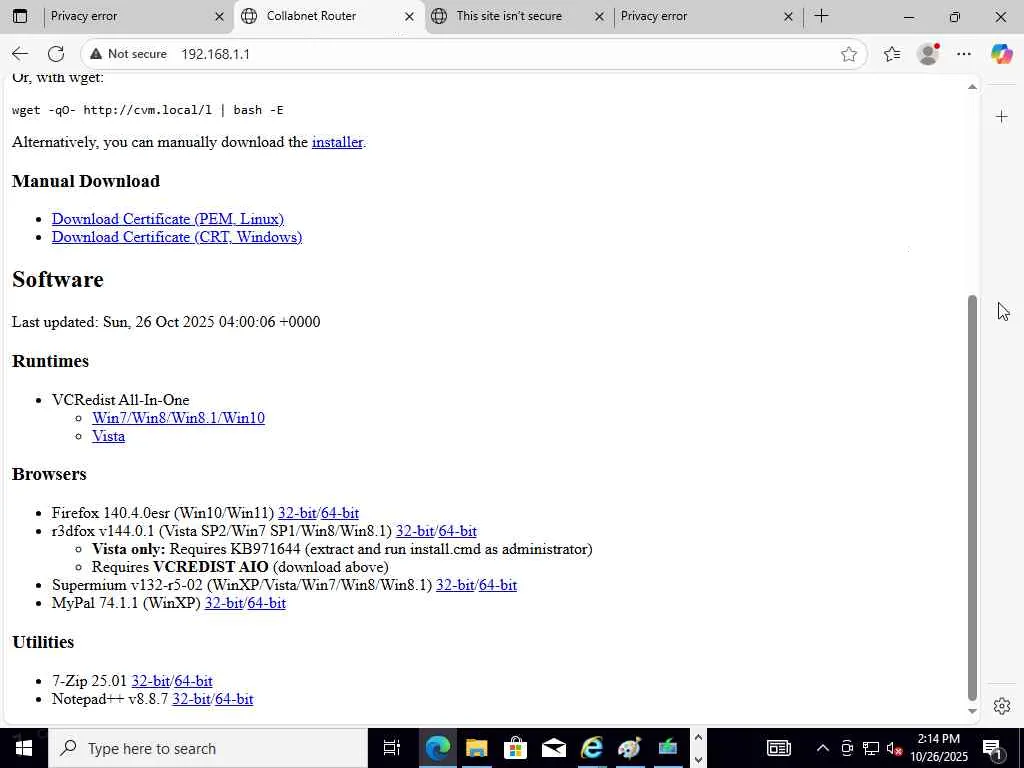Open the Windows Start menu

pos(24,748)
